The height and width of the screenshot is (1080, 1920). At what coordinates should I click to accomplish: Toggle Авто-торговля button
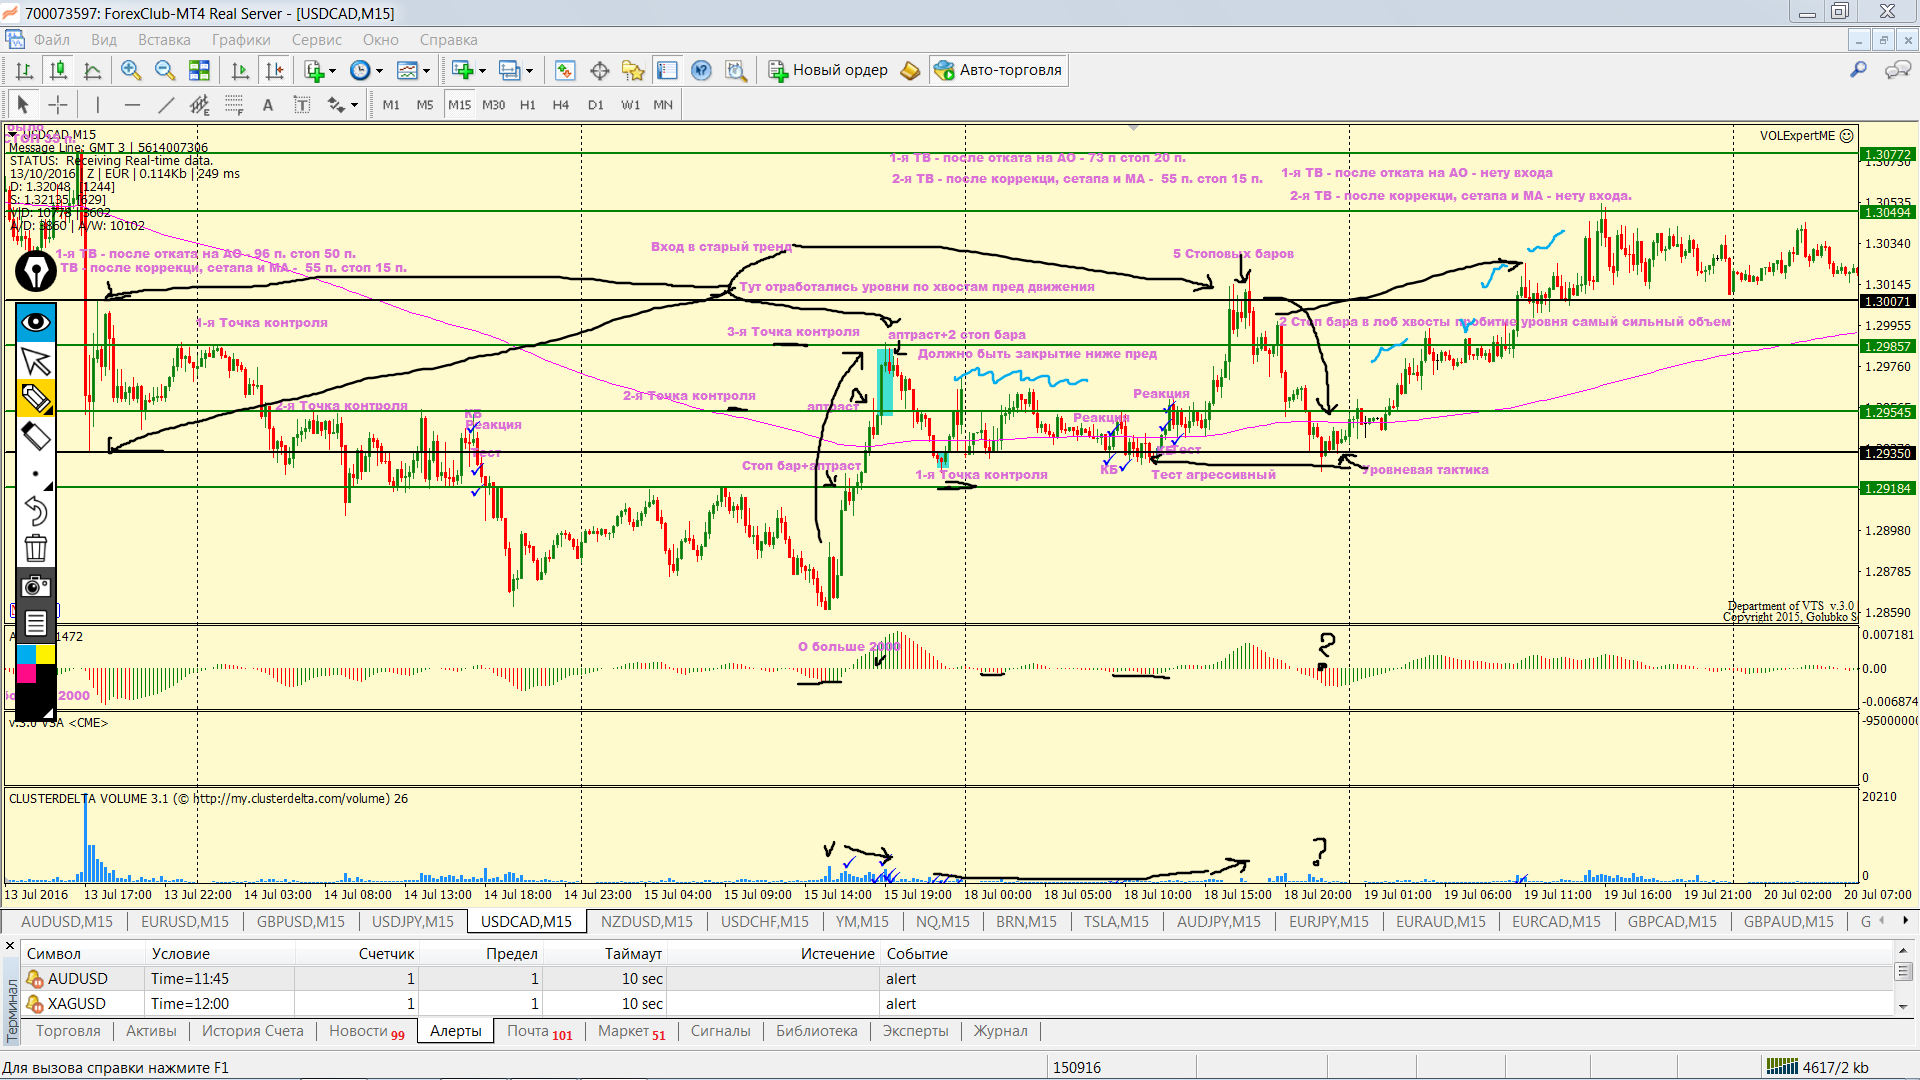point(998,70)
